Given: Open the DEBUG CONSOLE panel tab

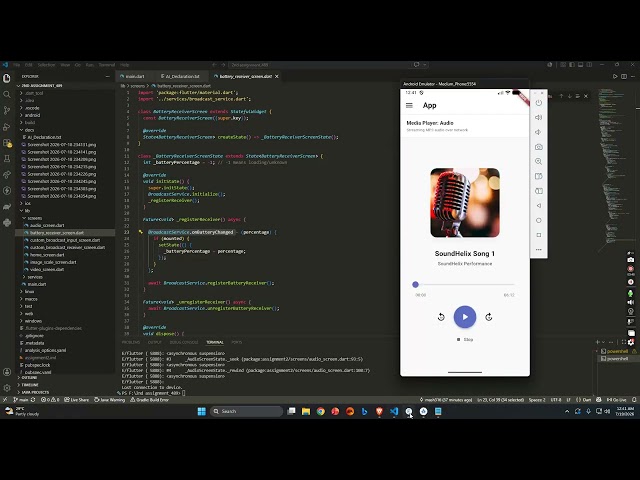Looking at the screenshot, I should 184,342.
